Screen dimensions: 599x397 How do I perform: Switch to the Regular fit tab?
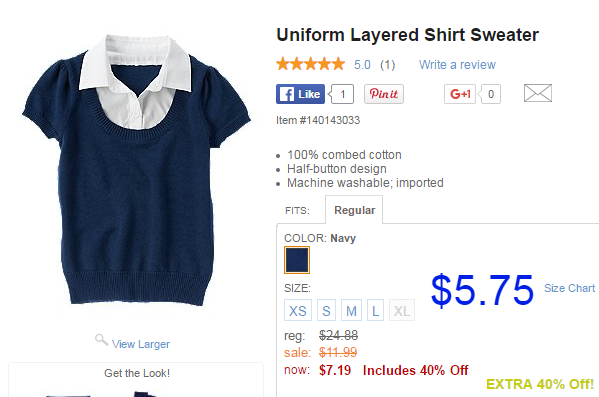point(354,210)
